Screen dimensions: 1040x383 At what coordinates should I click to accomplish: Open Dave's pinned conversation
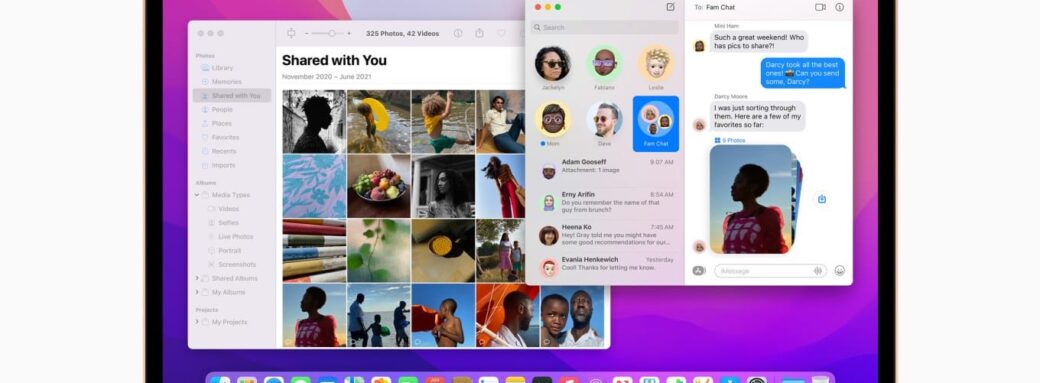[604, 124]
